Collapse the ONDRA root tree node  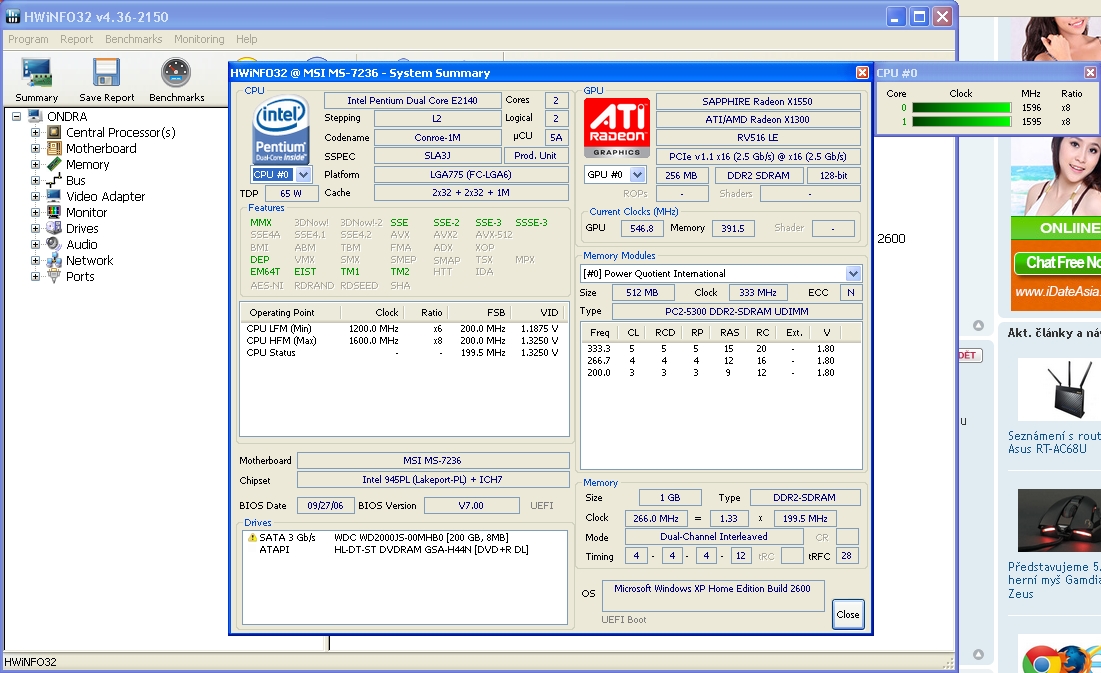pos(18,117)
